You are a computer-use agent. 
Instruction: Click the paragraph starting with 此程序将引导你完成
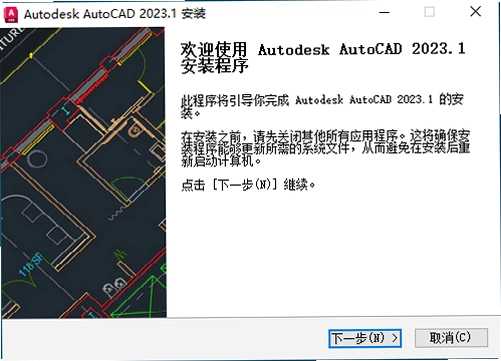(x=322, y=106)
